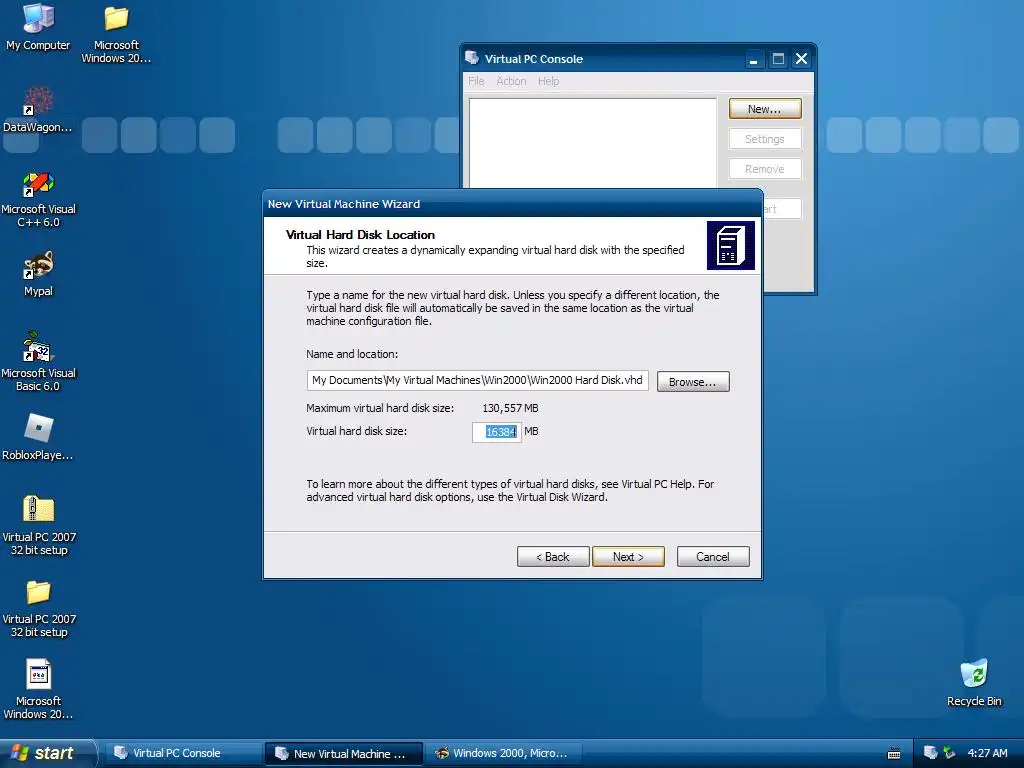Click Browse... to choose disk location
This screenshot has height=768, width=1024.
coord(693,382)
